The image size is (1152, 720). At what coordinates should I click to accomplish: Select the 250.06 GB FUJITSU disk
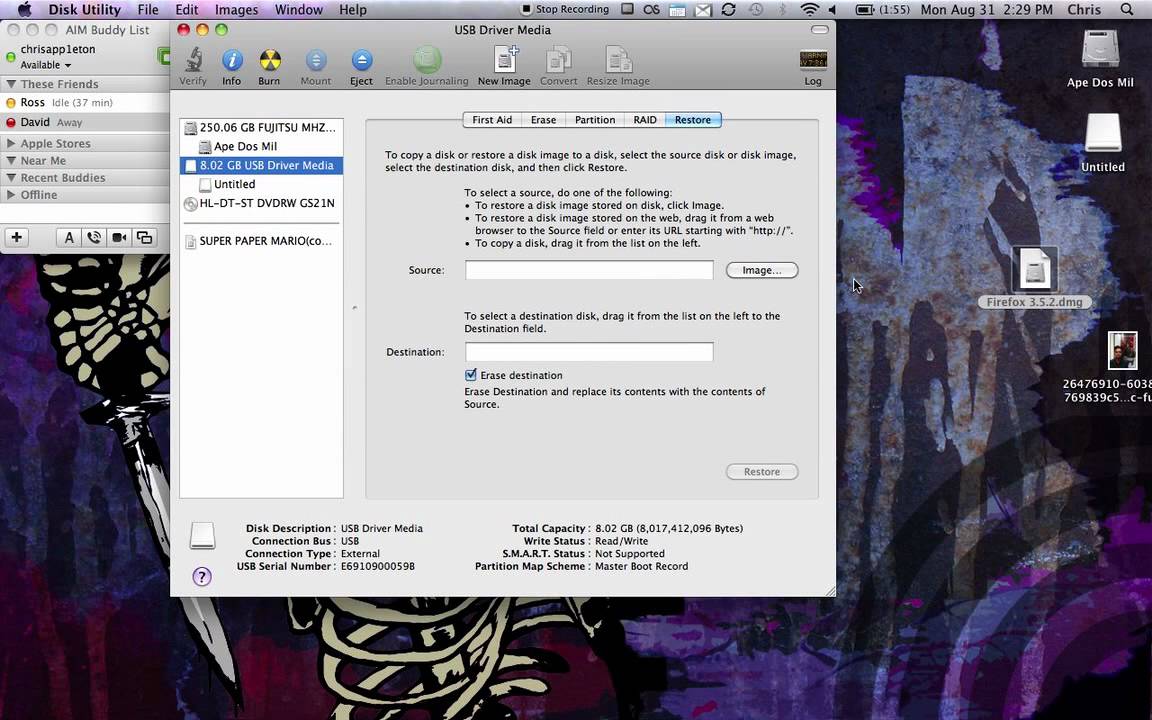coord(262,127)
